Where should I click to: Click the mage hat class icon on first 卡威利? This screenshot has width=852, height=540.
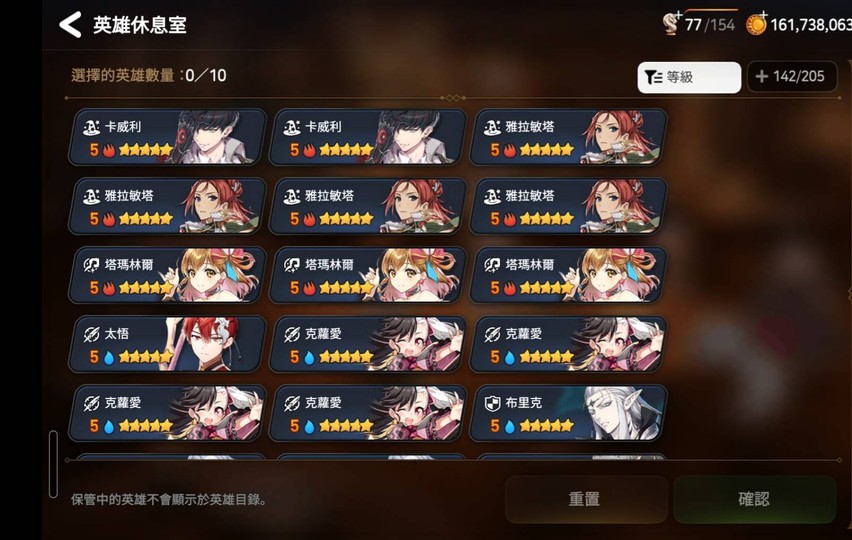91,128
